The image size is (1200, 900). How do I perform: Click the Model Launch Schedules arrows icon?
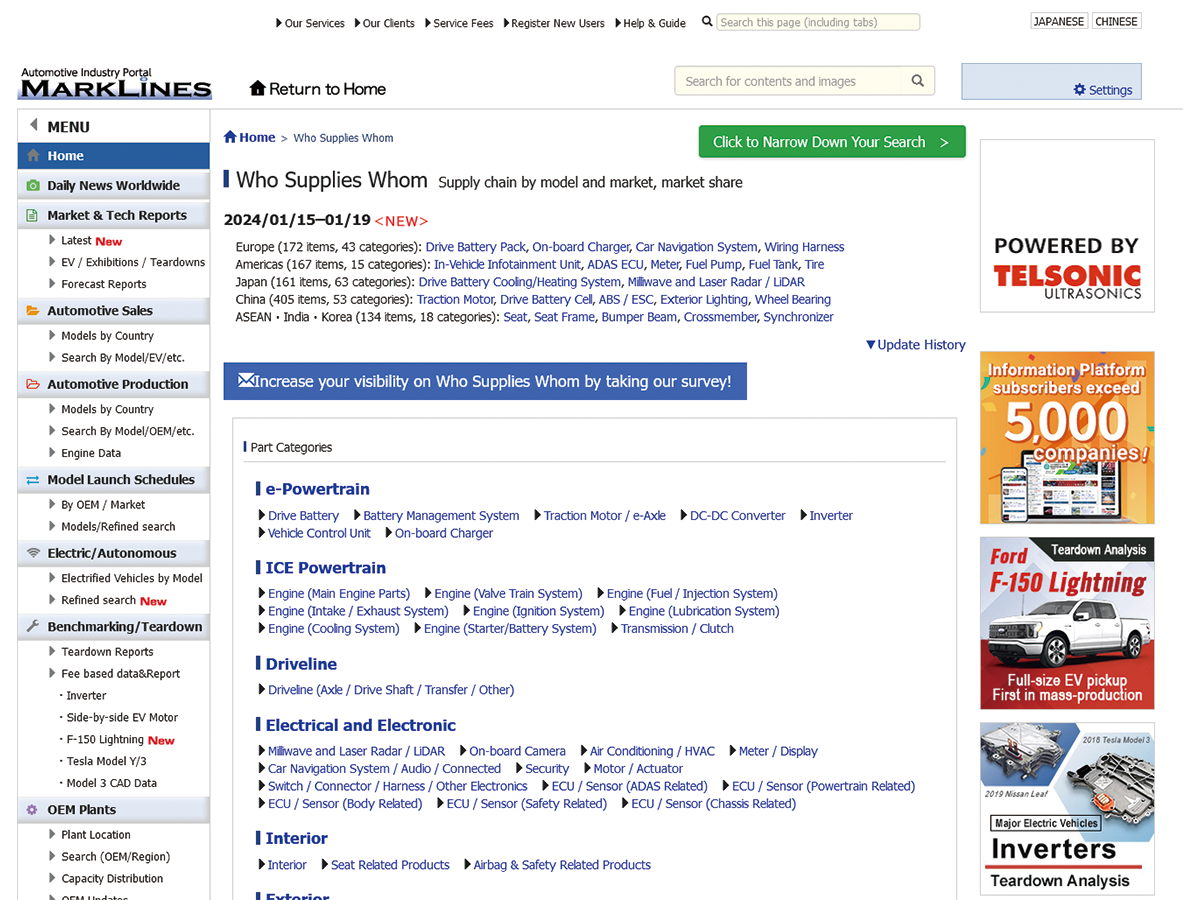(x=33, y=480)
